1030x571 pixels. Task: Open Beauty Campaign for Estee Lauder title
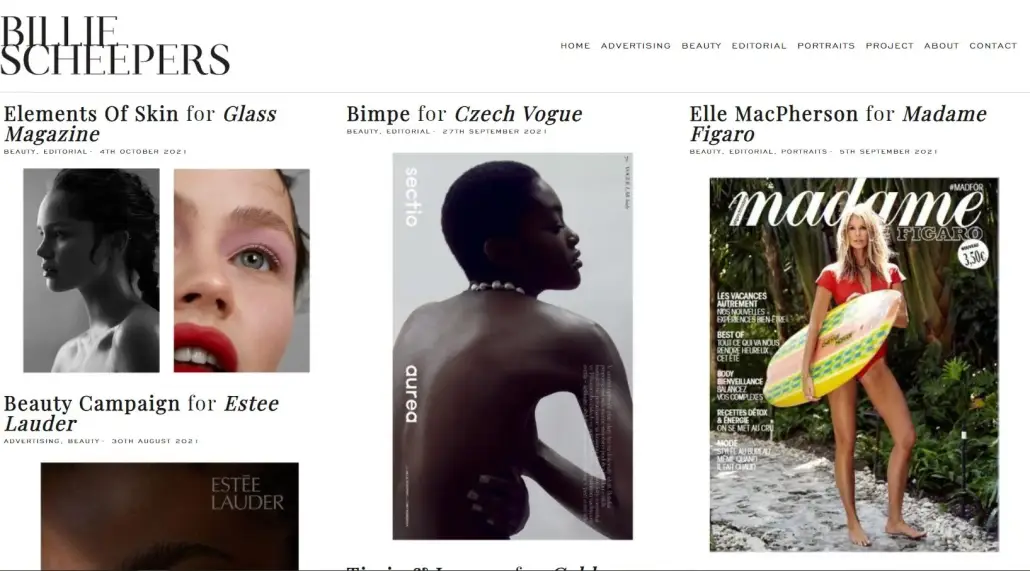point(141,413)
